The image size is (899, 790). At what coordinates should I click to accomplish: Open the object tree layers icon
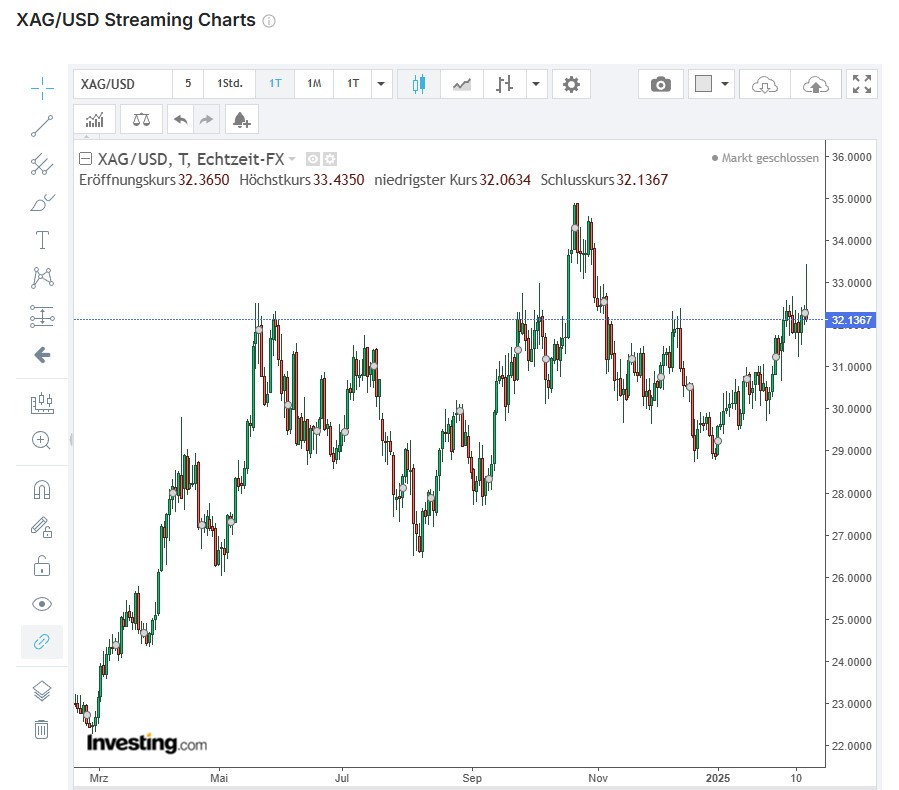coord(42,691)
